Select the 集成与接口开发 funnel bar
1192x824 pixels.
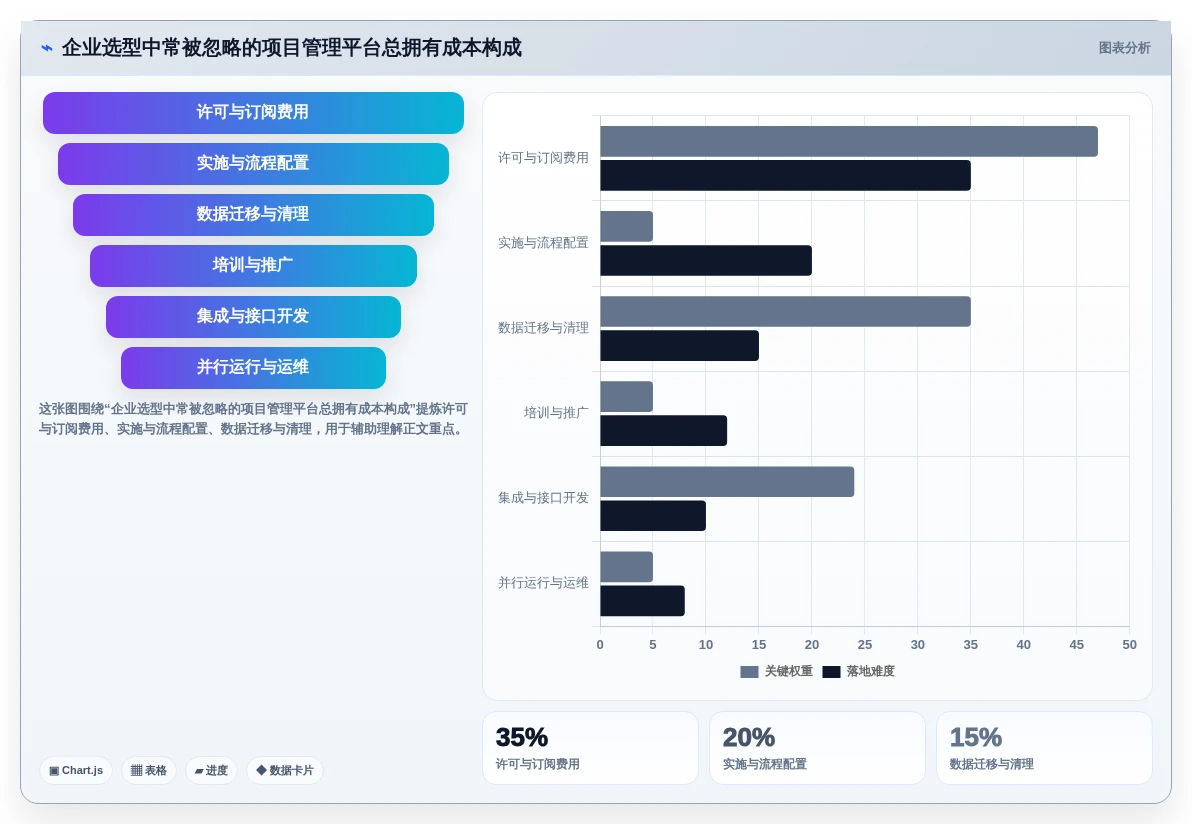(x=253, y=316)
